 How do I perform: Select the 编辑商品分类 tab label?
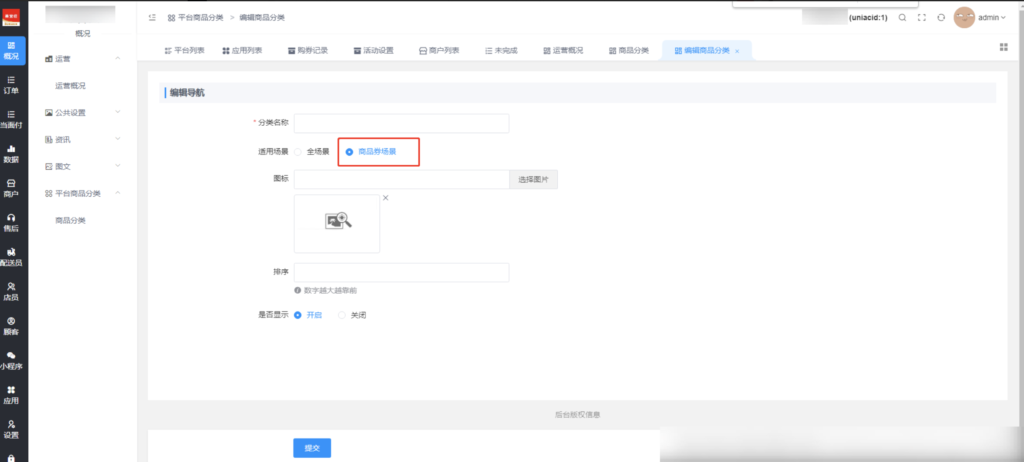pyautogui.click(x=707, y=50)
